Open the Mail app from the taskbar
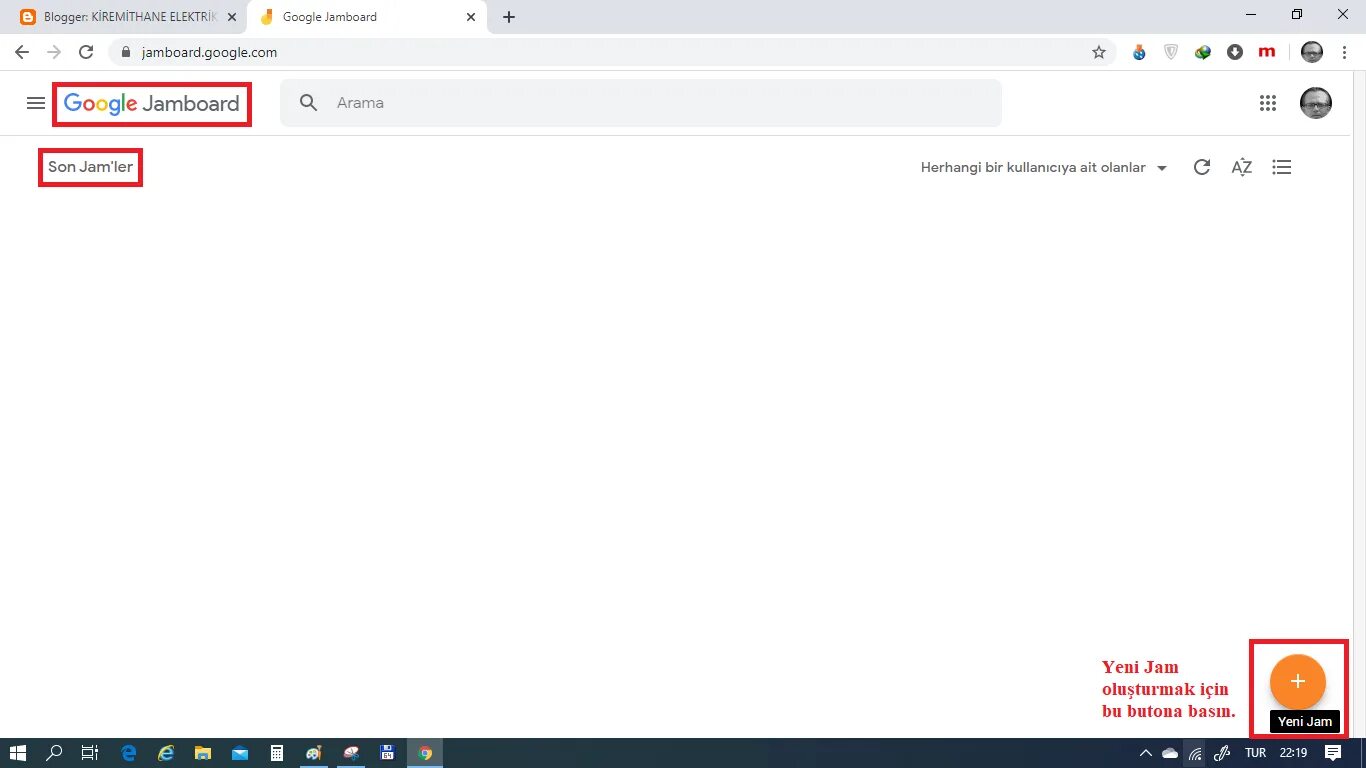 tap(240, 753)
